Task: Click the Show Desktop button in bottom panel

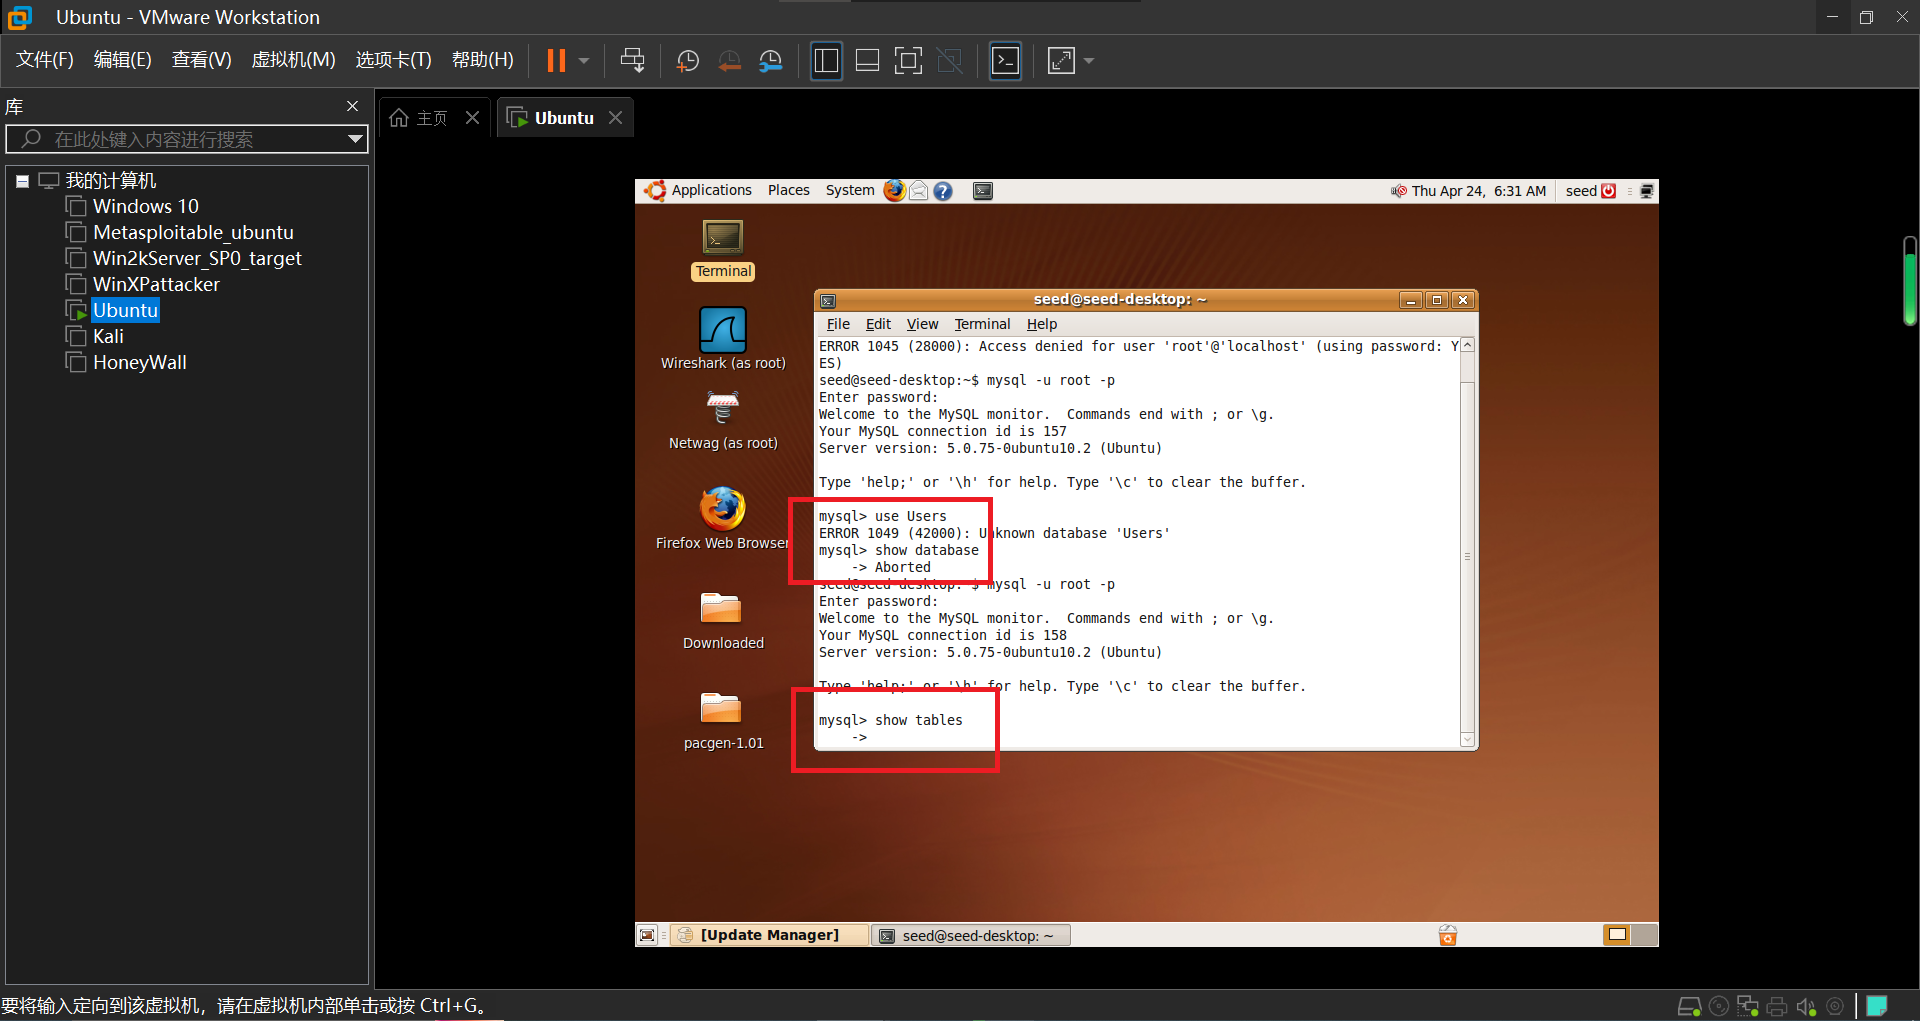Action: coord(647,935)
